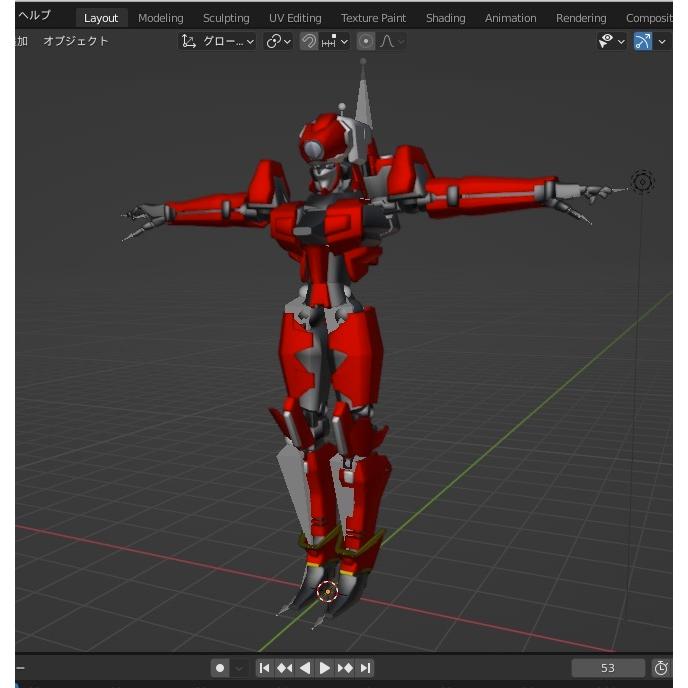Select the light object at upper right
688x688 pixels.
click(x=642, y=182)
